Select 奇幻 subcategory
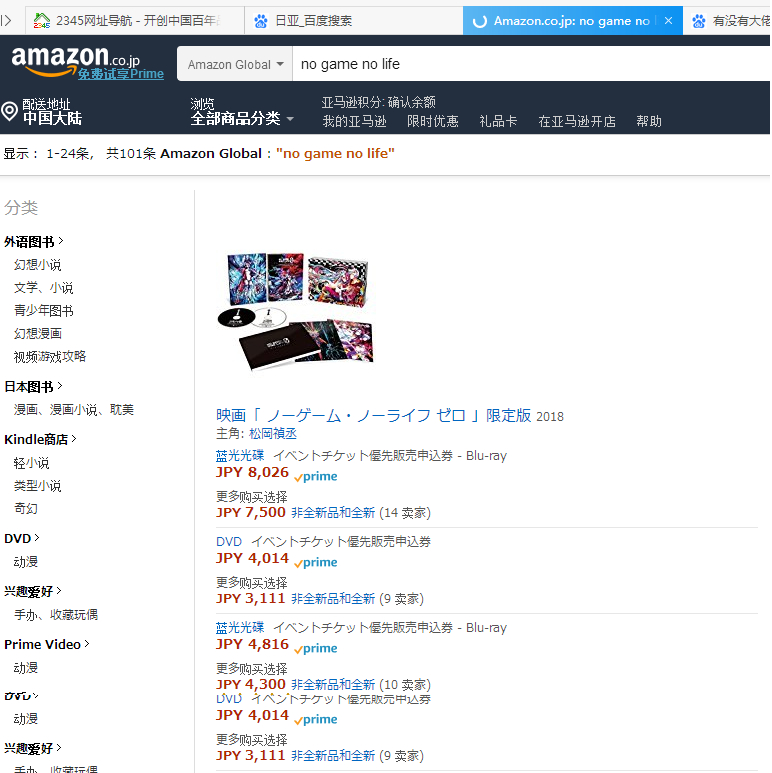772x773 pixels. (x=26, y=508)
